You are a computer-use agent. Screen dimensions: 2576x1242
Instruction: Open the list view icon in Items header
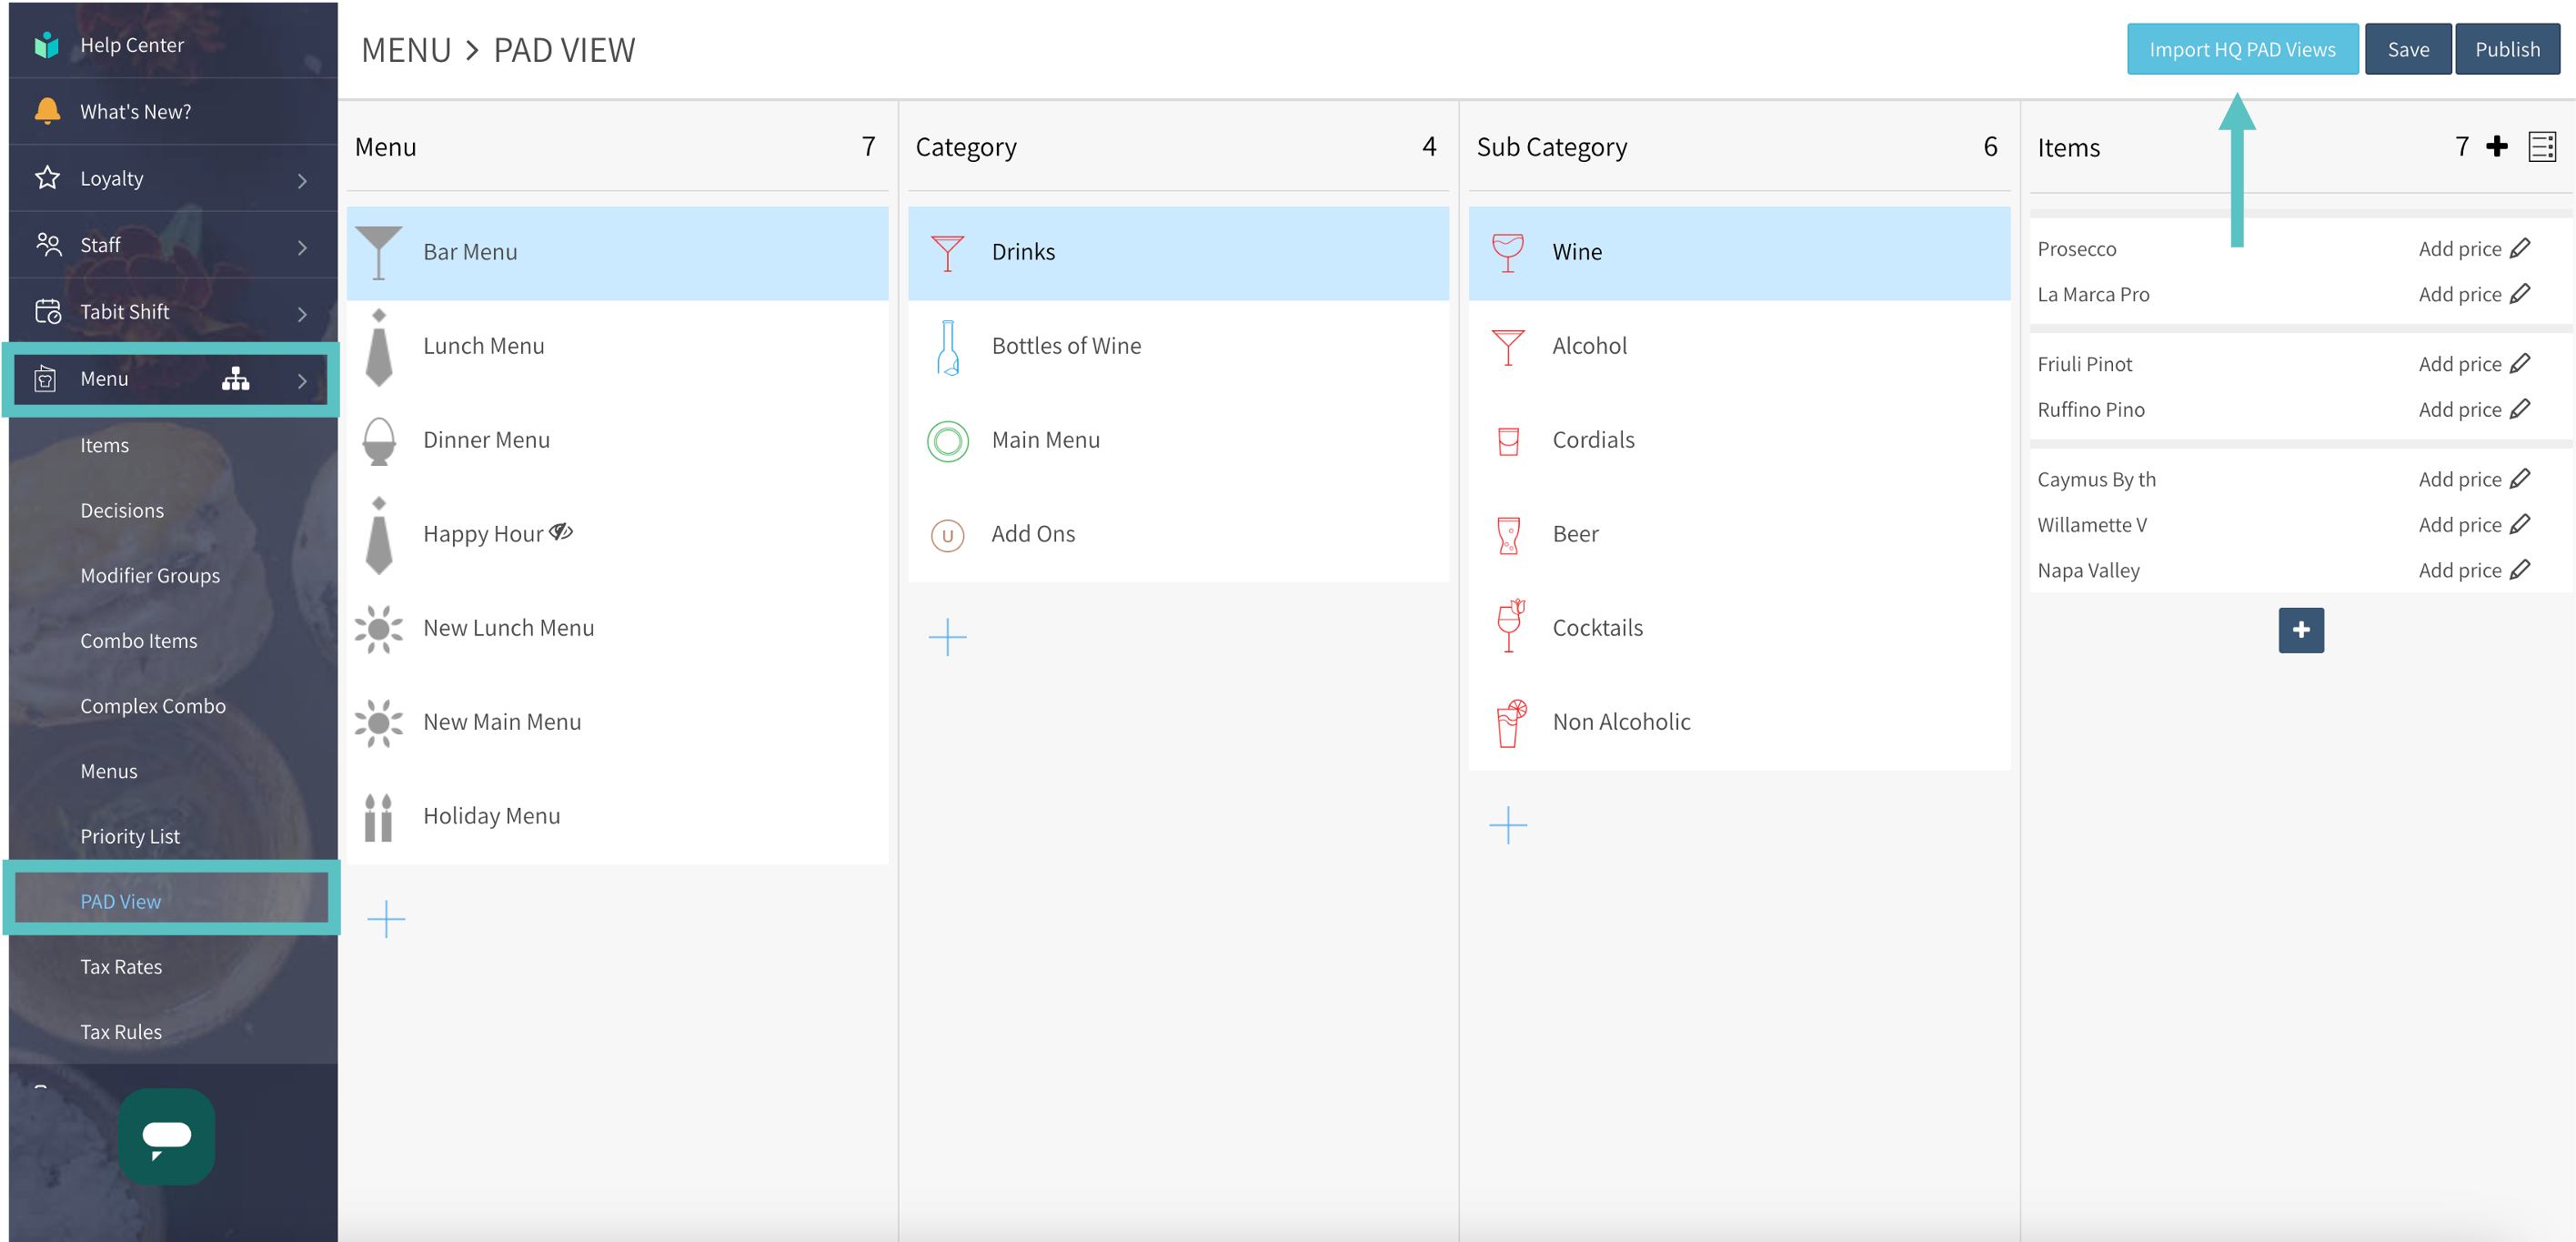click(2542, 147)
